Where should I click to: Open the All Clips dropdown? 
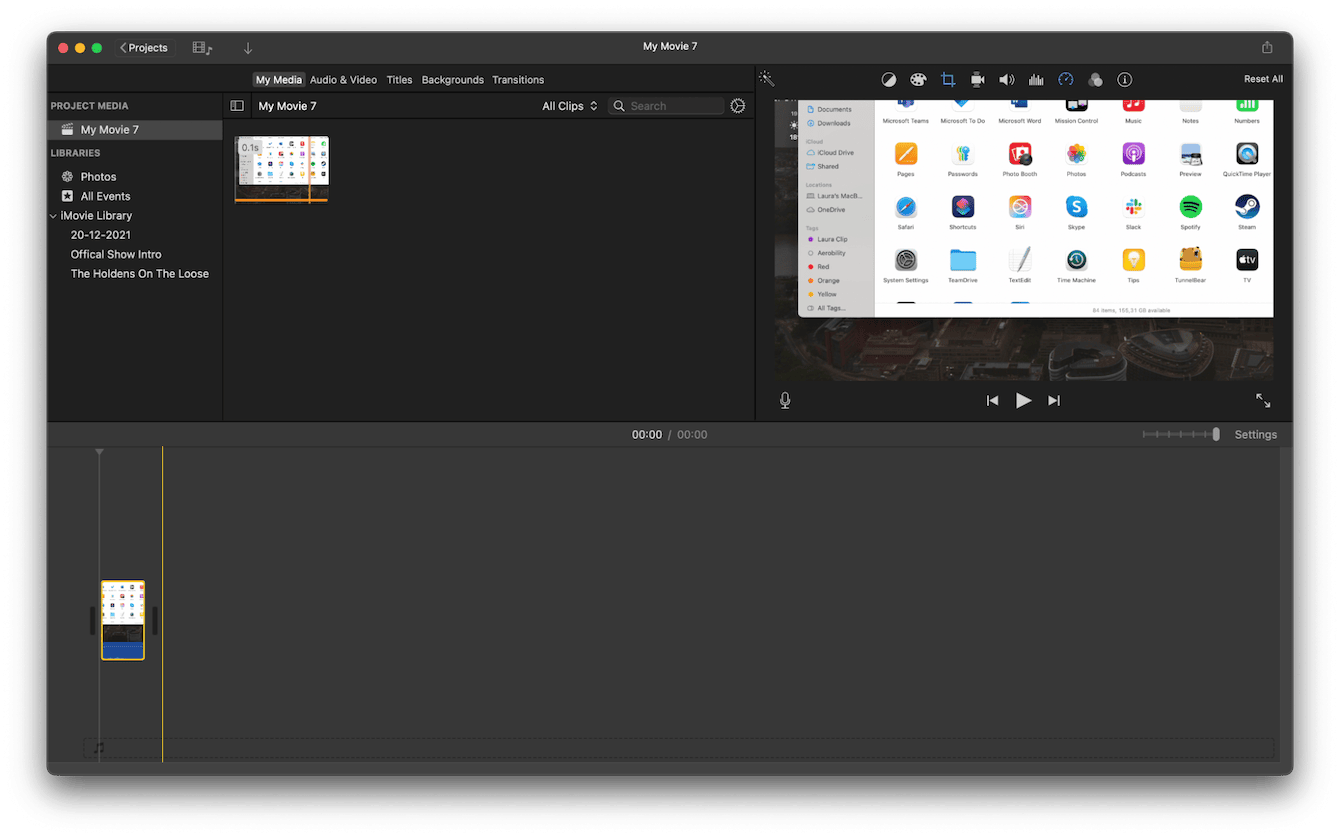coord(569,105)
